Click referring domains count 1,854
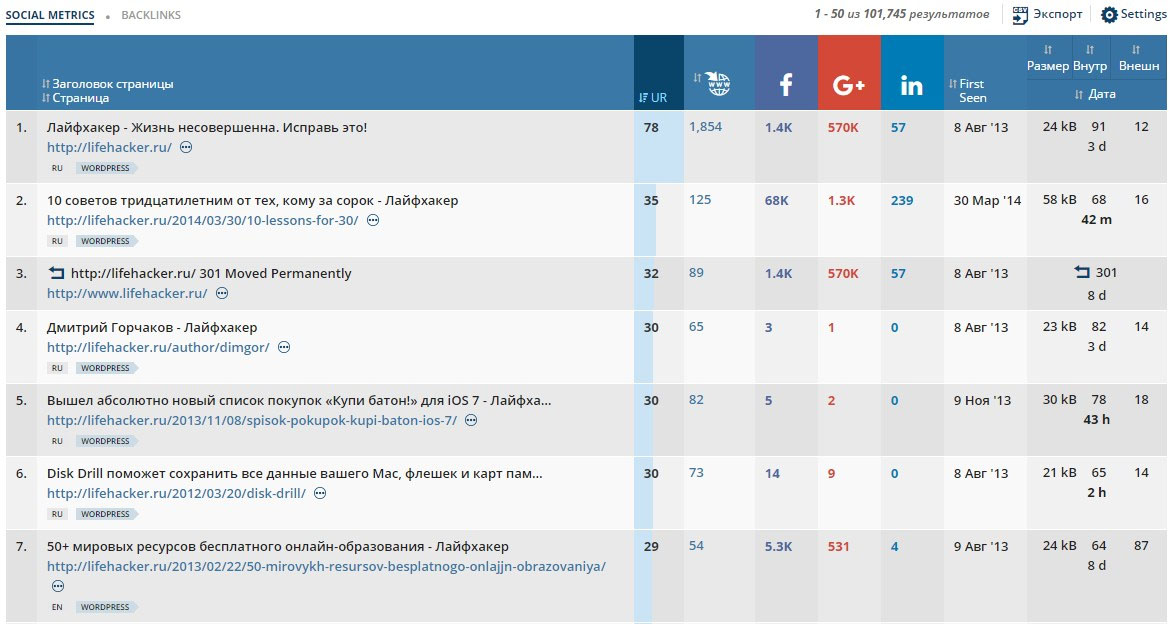1170x624 pixels. (x=705, y=127)
